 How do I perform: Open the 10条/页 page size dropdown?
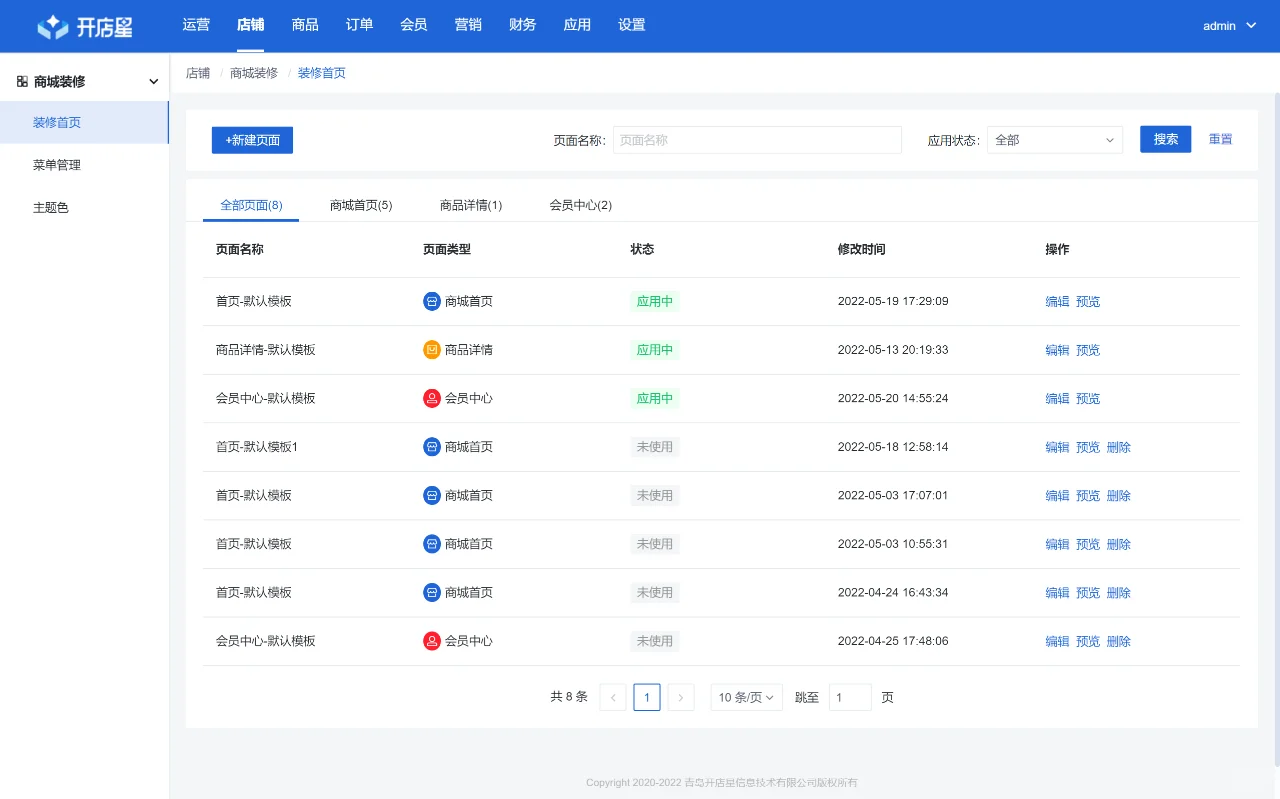(x=746, y=697)
